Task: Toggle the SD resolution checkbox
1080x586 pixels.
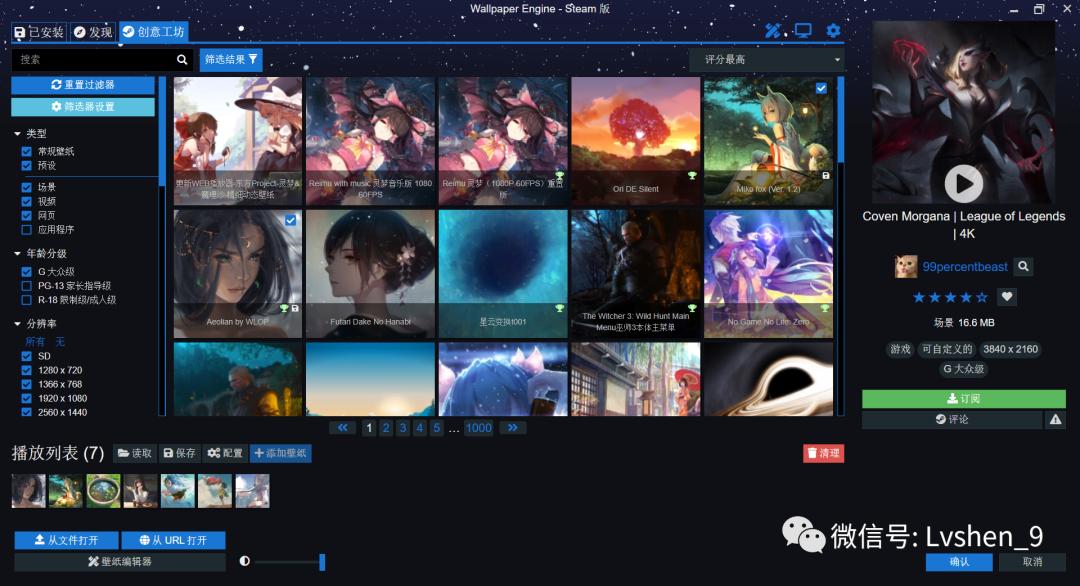Action: [26, 357]
